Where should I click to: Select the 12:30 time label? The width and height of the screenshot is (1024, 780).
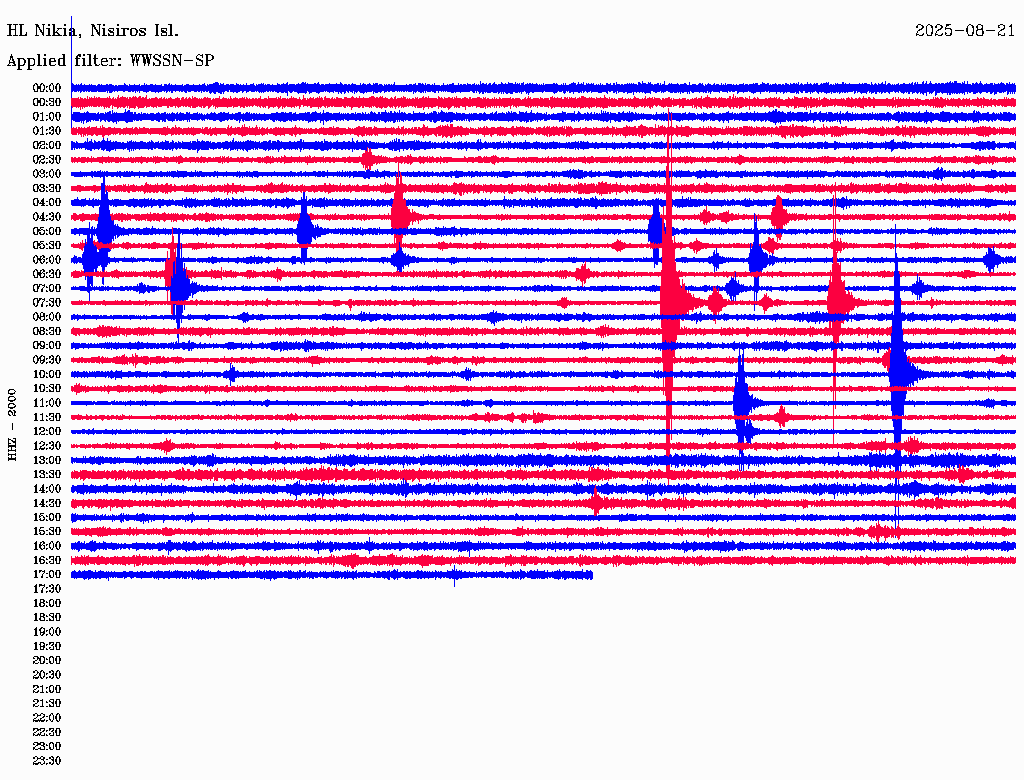click(47, 446)
